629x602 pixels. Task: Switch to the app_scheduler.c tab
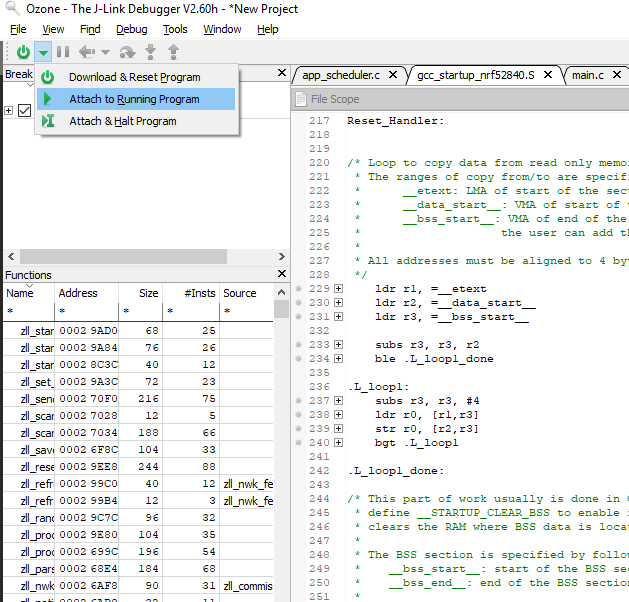point(341,75)
